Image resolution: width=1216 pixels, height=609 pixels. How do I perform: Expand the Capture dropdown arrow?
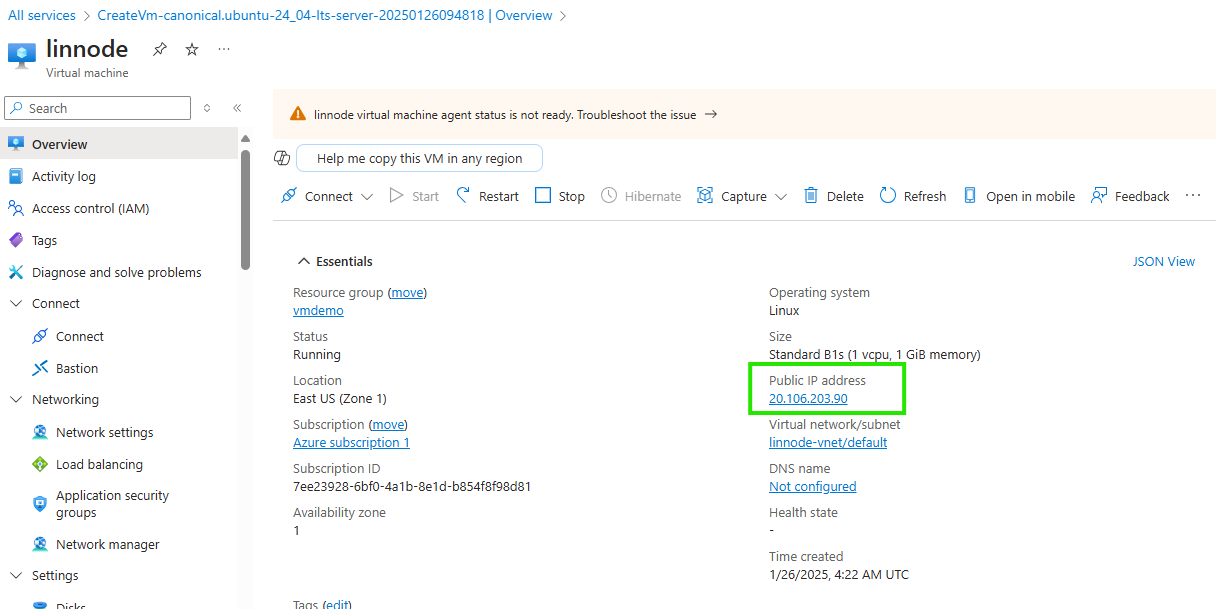coord(781,197)
